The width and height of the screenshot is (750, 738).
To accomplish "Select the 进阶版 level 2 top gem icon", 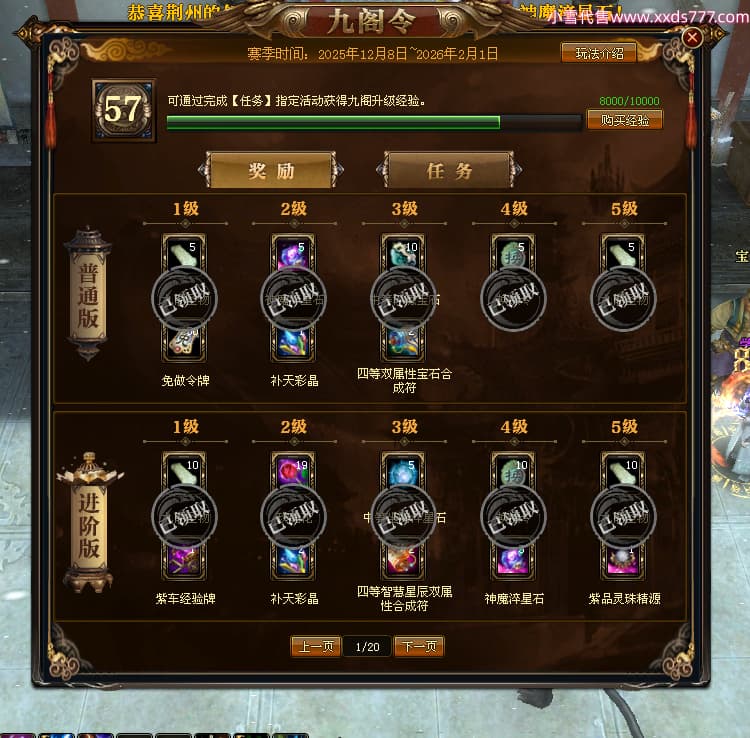I will [293, 470].
